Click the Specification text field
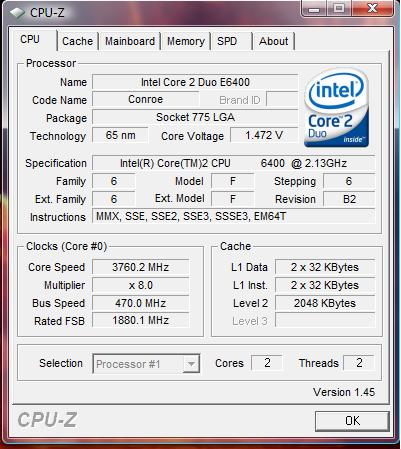Screen dimensions: 401x449 click(x=233, y=163)
